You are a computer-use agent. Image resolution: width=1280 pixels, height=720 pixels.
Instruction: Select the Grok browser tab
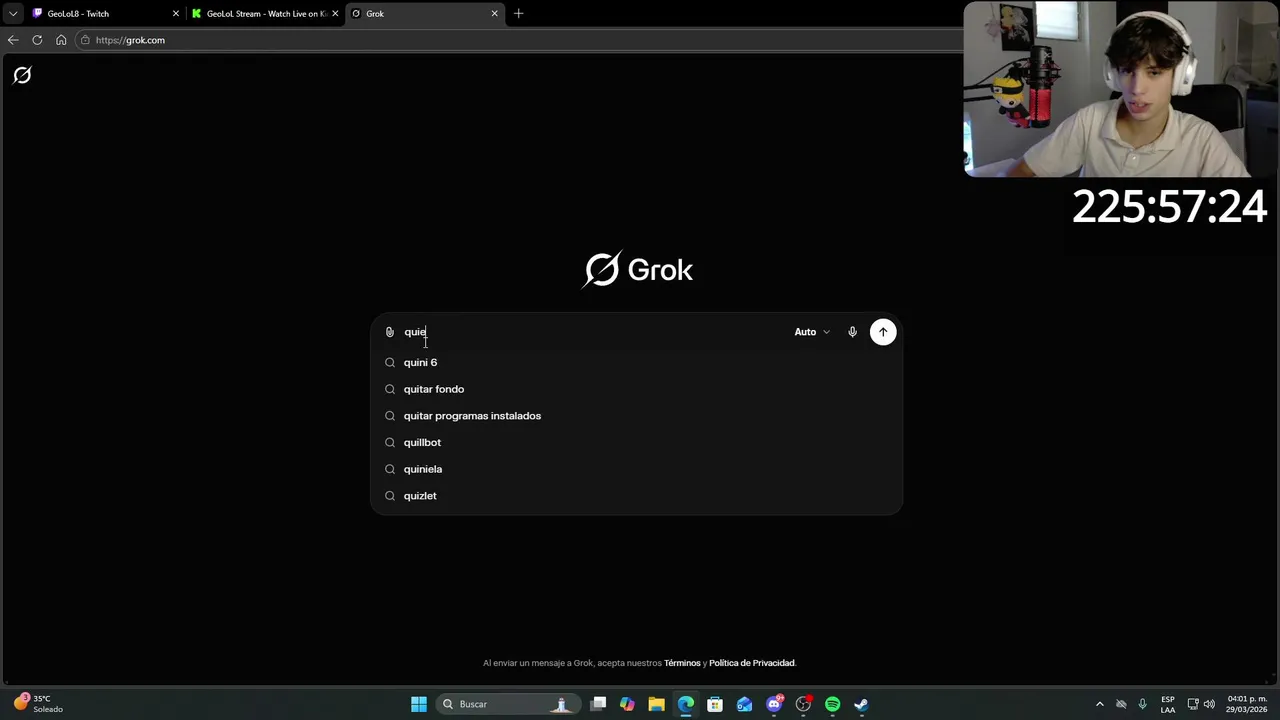point(424,14)
